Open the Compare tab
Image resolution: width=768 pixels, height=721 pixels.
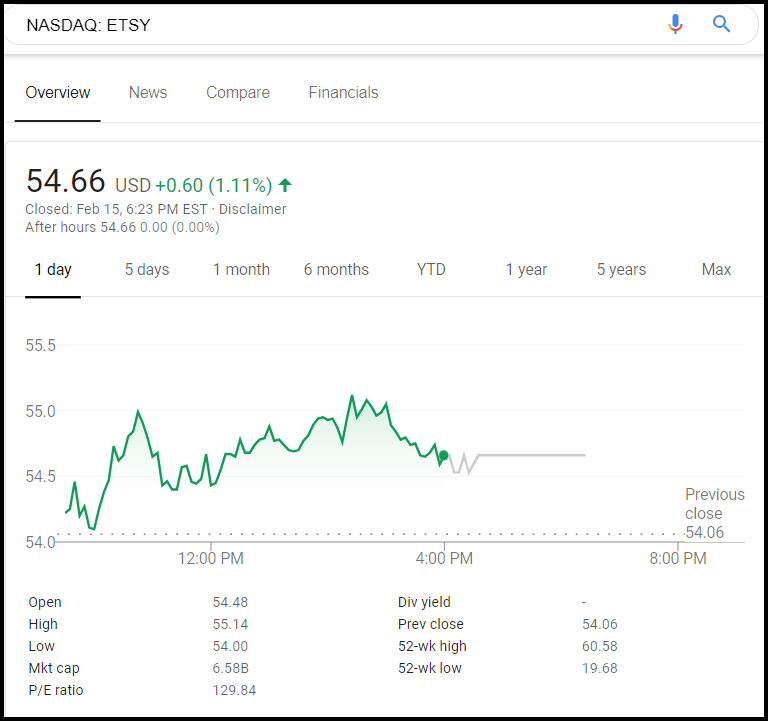point(238,93)
